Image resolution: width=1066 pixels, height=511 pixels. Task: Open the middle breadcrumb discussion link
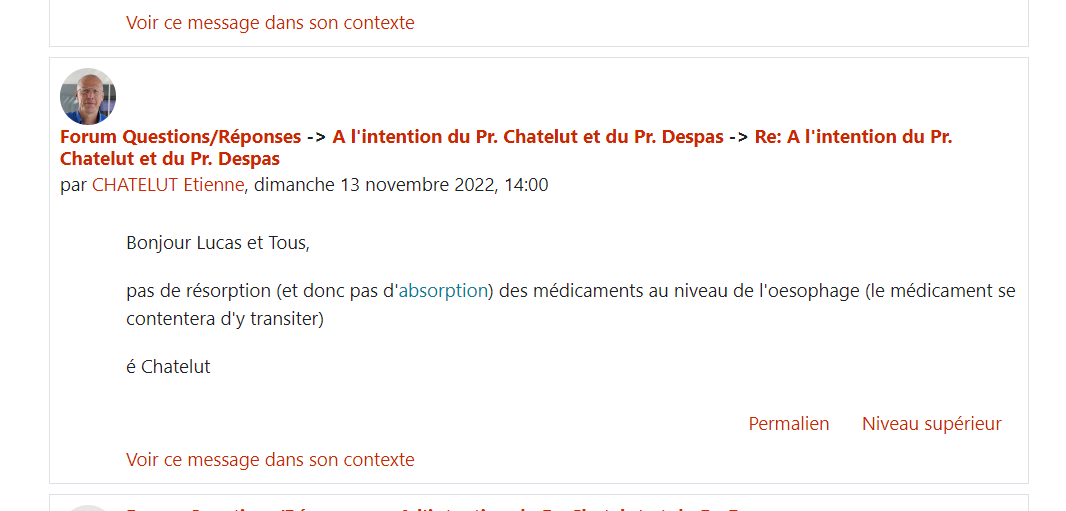click(x=528, y=137)
